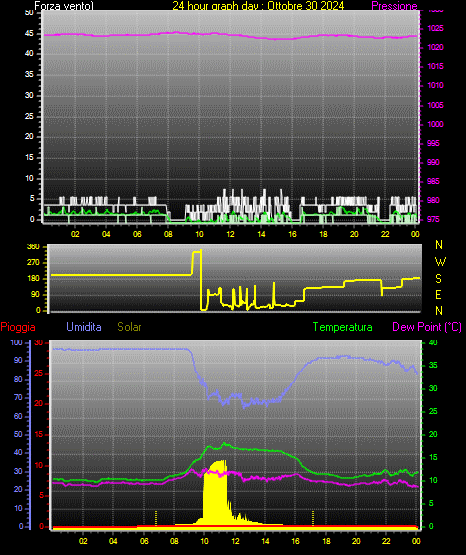Image resolution: width=466 pixels, height=555 pixels.
Task: Click the W compass direction letter
Action: 440,262
